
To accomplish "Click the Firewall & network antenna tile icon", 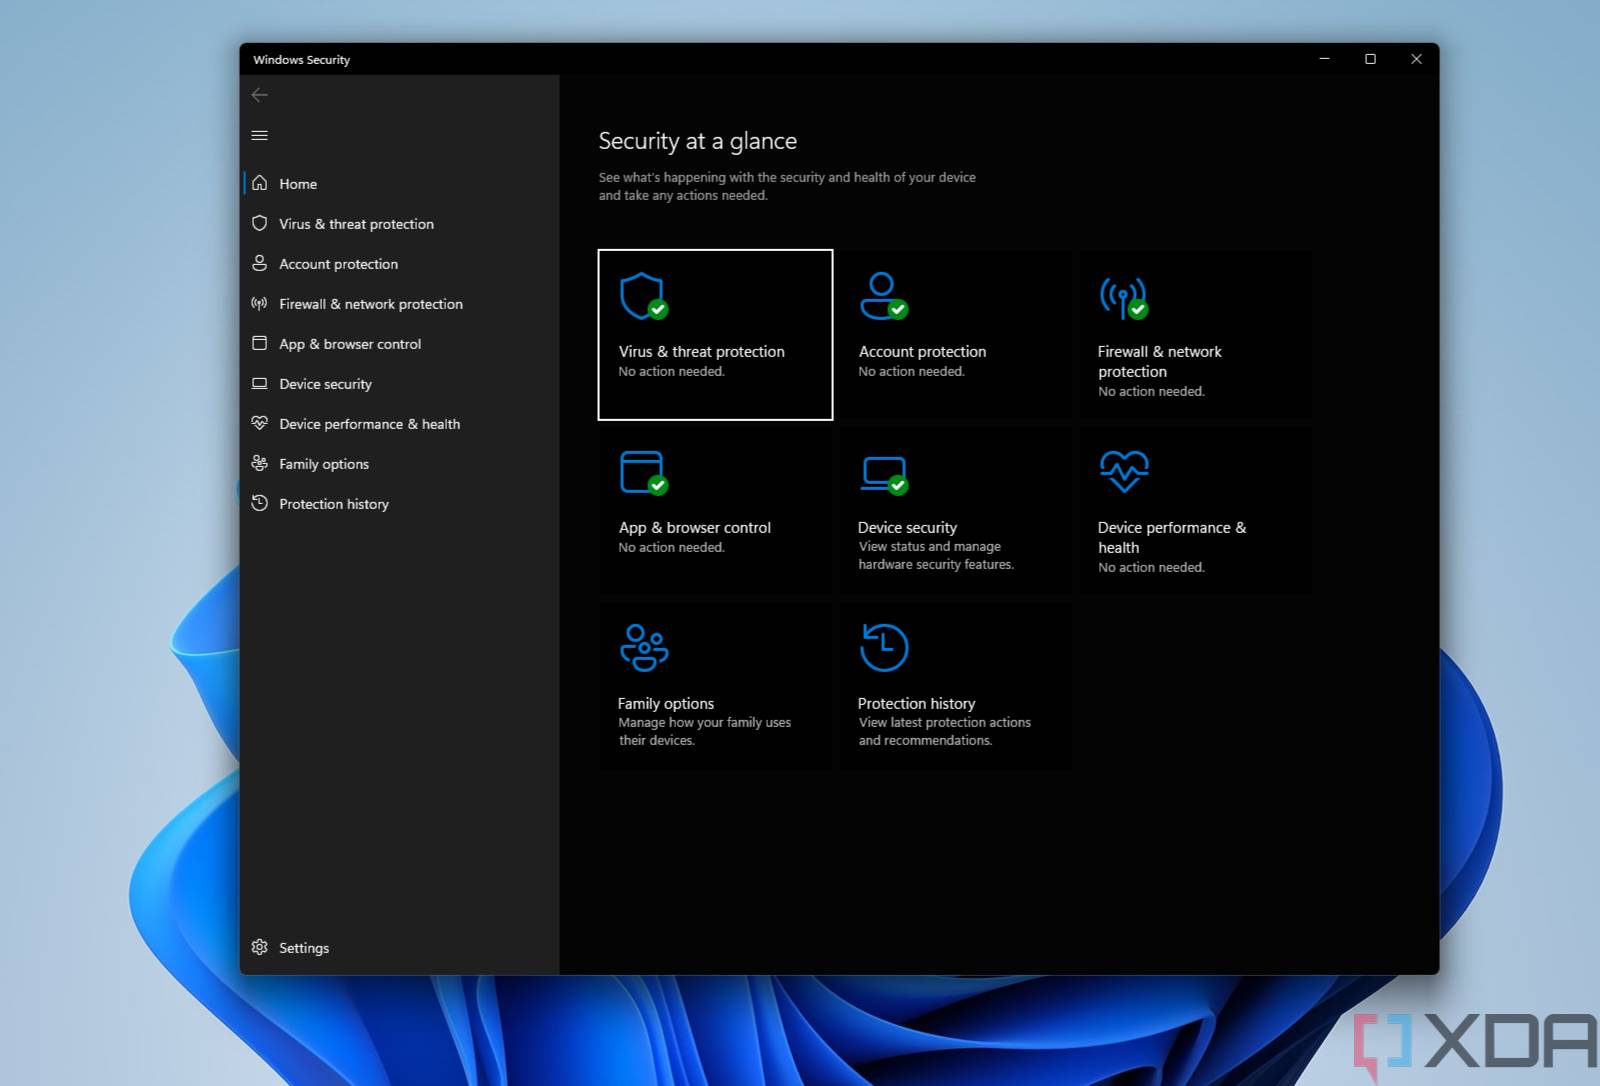I will pos(1123,297).
